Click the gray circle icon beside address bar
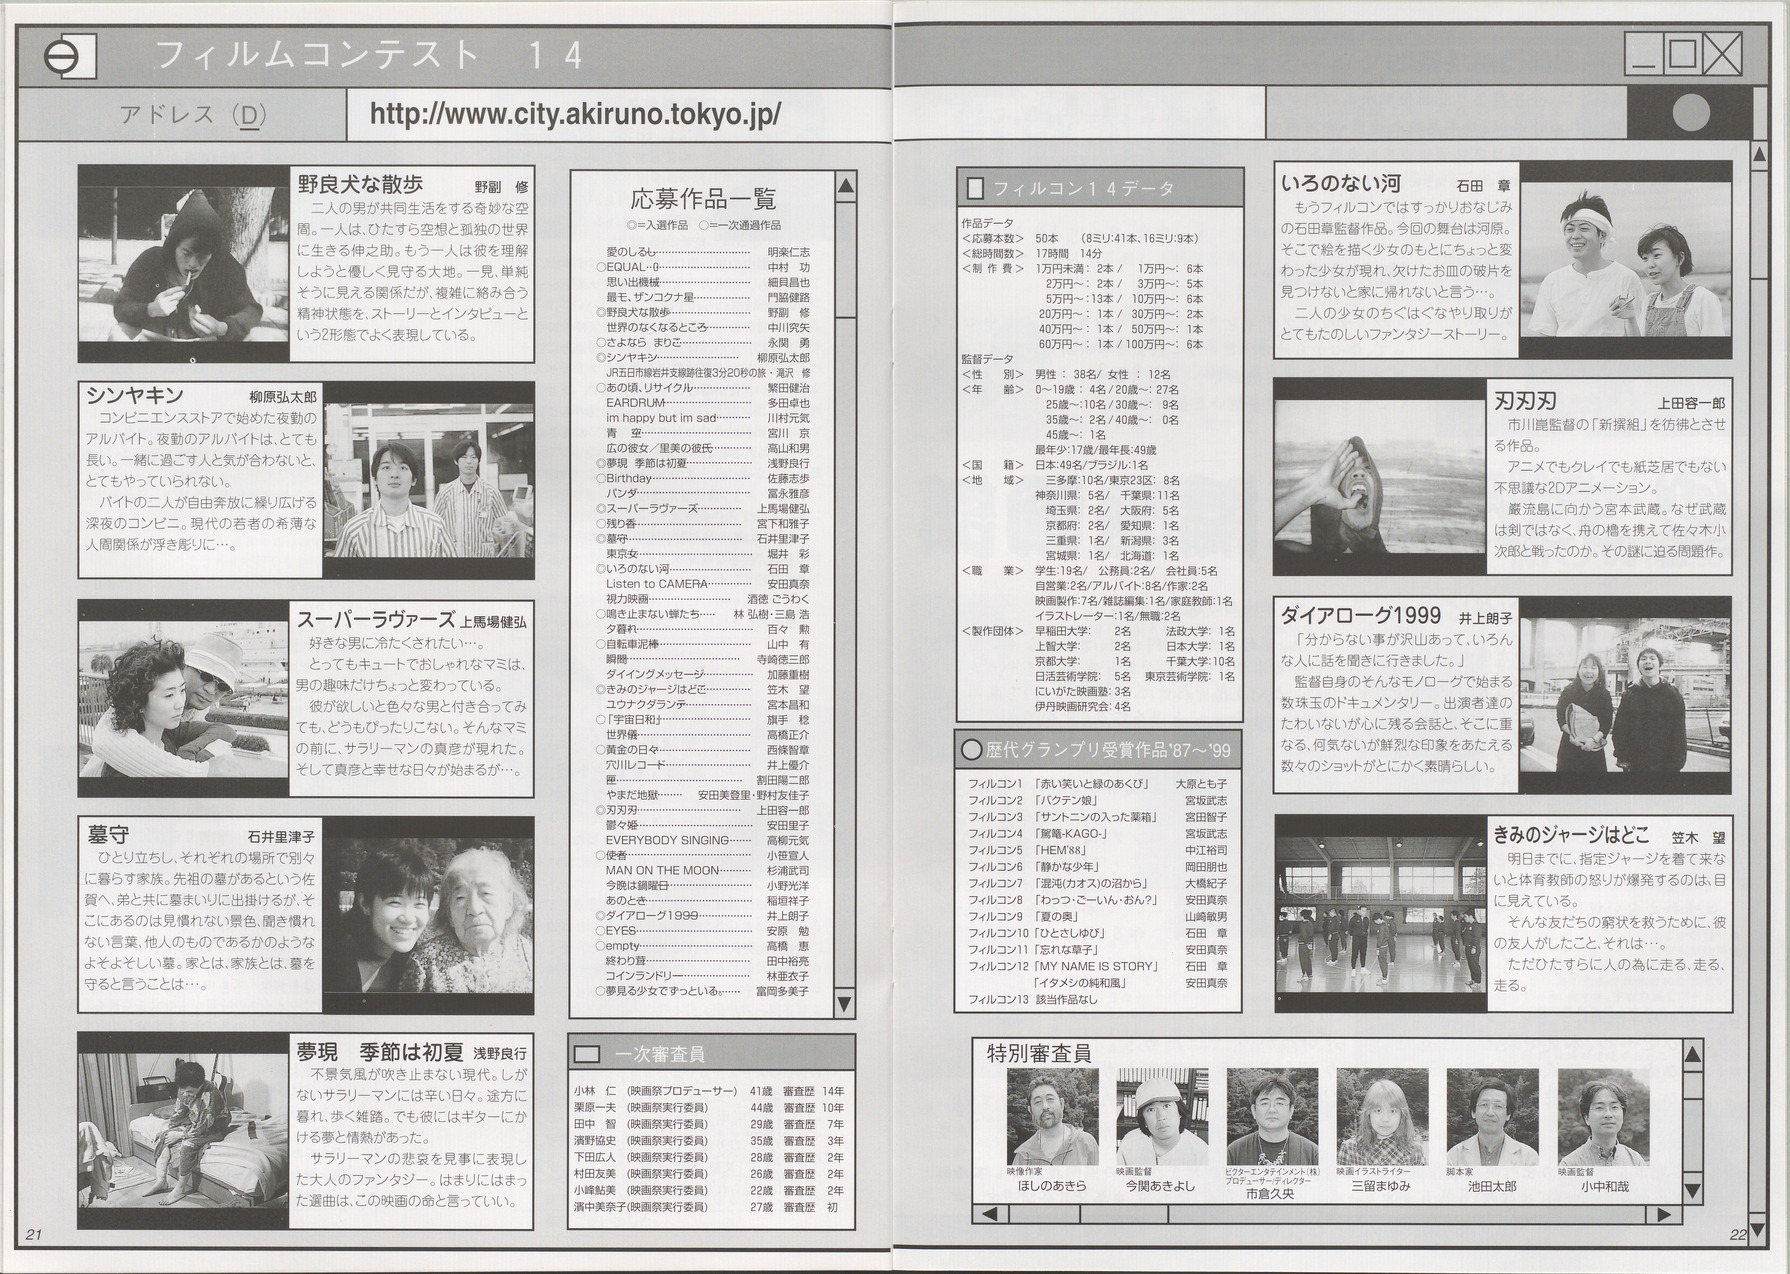 click(1691, 112)
